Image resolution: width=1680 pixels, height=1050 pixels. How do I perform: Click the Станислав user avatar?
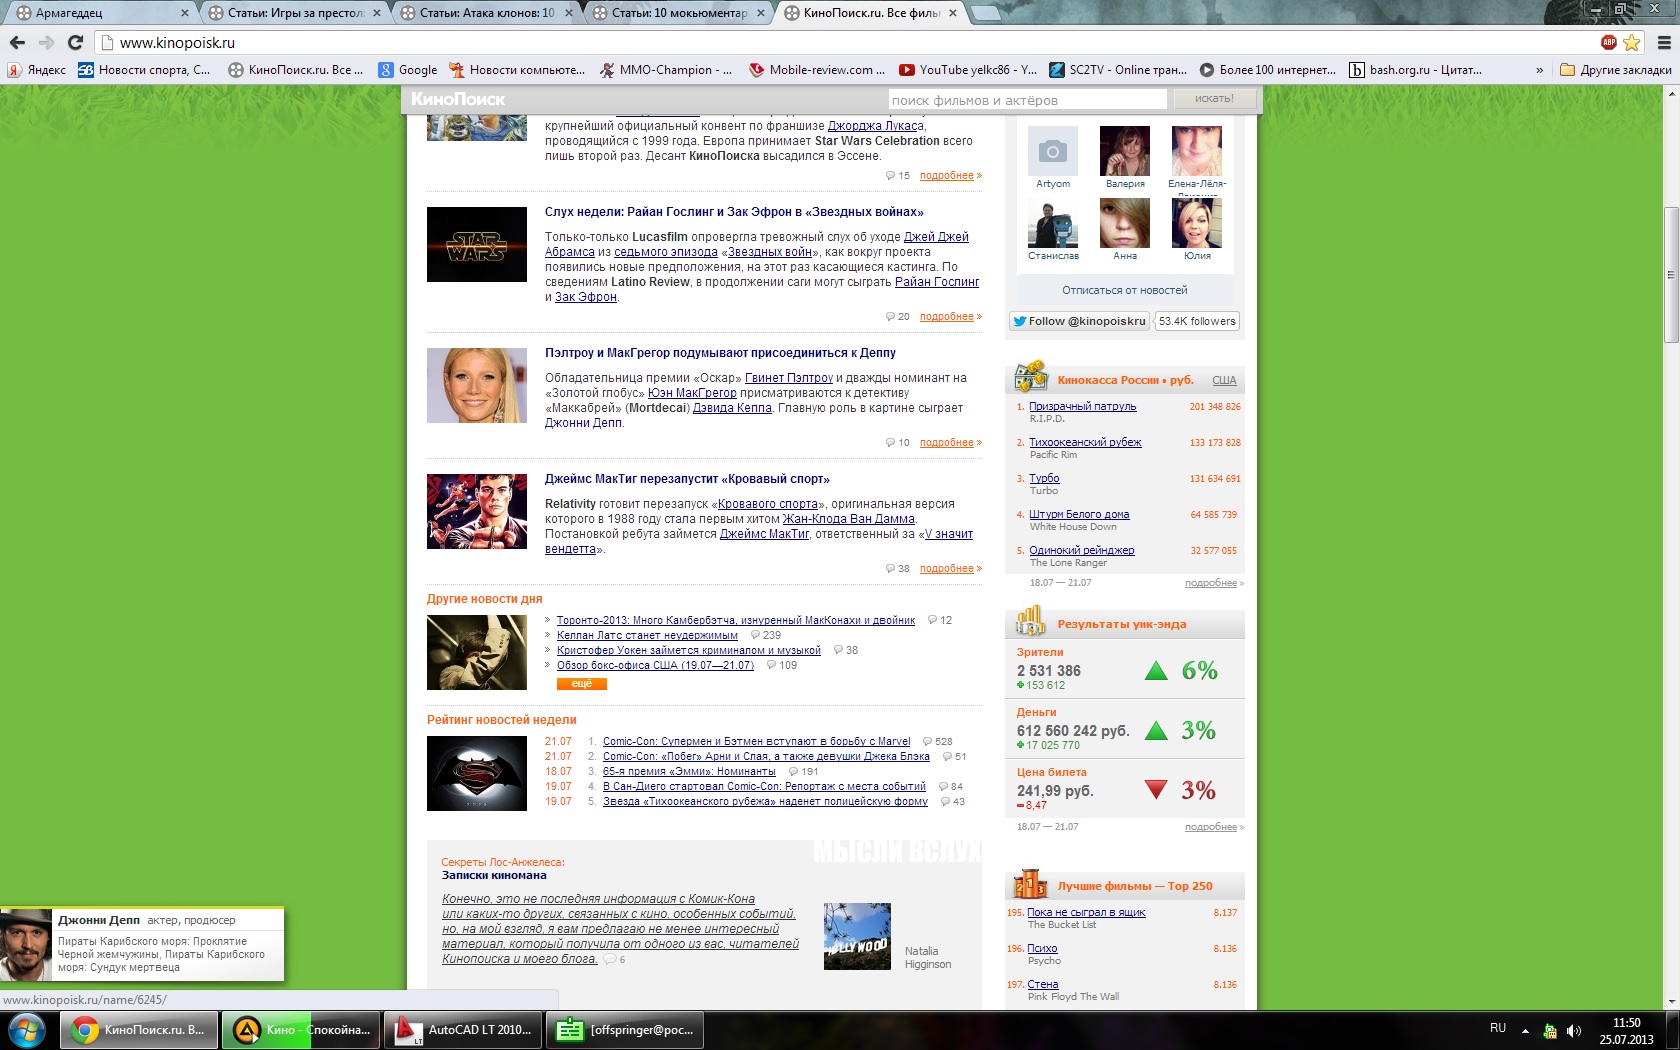coord(1053,223)
